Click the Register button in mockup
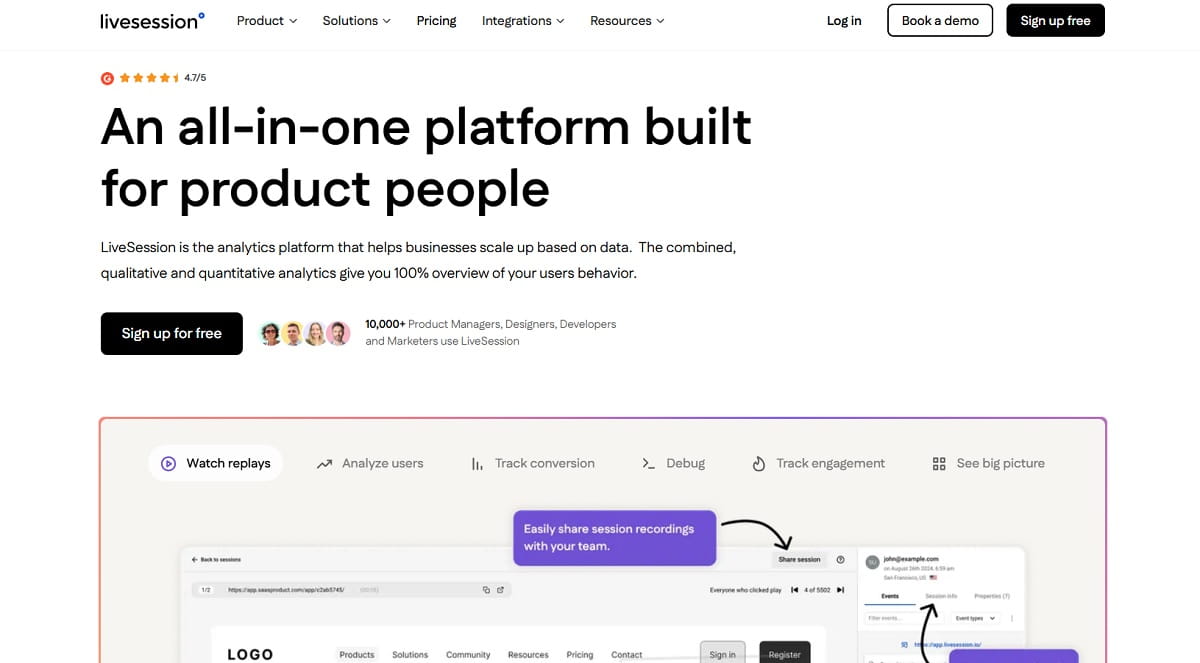 [785, 654]
